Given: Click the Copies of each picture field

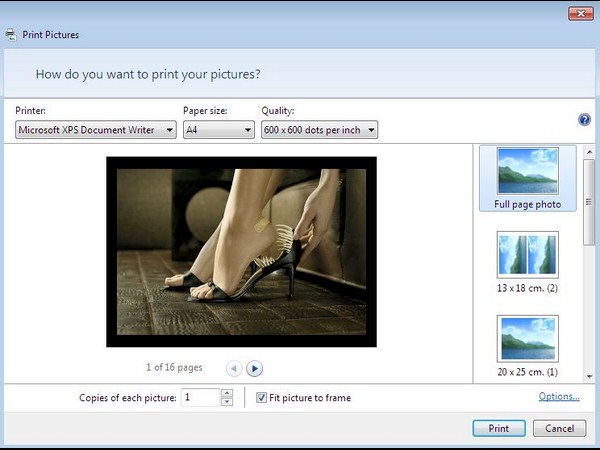Looking at the screenshot, I should (x=199, y=398).
